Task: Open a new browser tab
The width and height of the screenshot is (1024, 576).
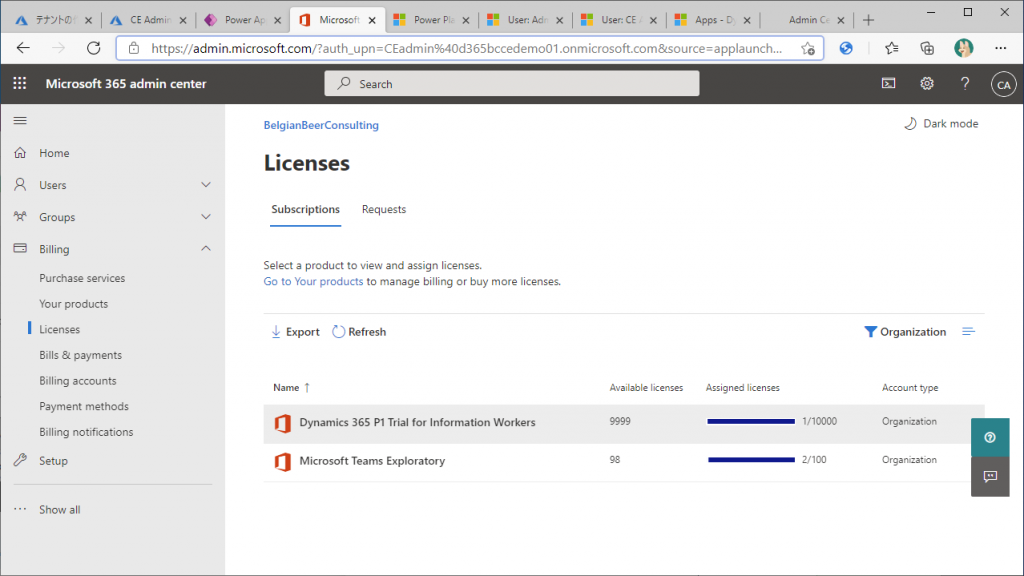Action: click(x=868, y=20)
